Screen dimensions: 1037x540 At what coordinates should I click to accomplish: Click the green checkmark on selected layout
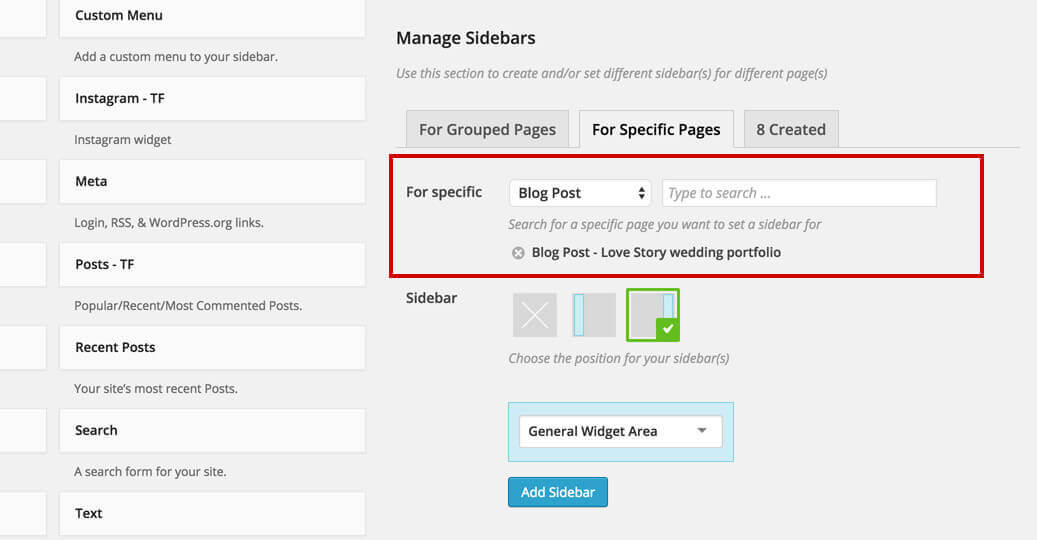tap(668, 329)
